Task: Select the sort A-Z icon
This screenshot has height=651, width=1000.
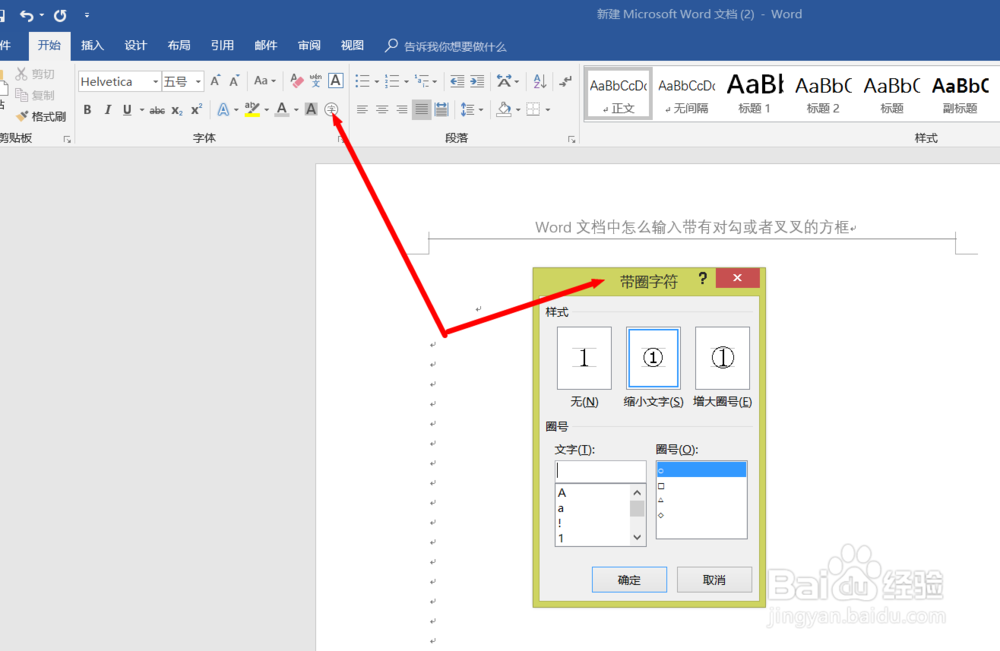Action: click(539, 82)
